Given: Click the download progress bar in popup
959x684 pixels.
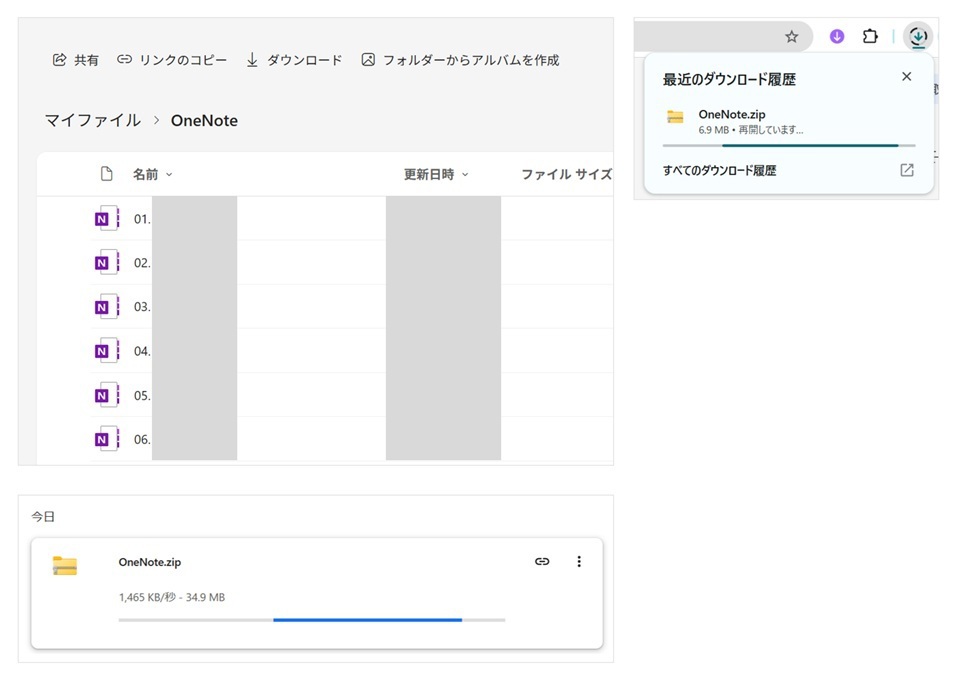Looking at the screenshot, I should [x=789, y=146].
